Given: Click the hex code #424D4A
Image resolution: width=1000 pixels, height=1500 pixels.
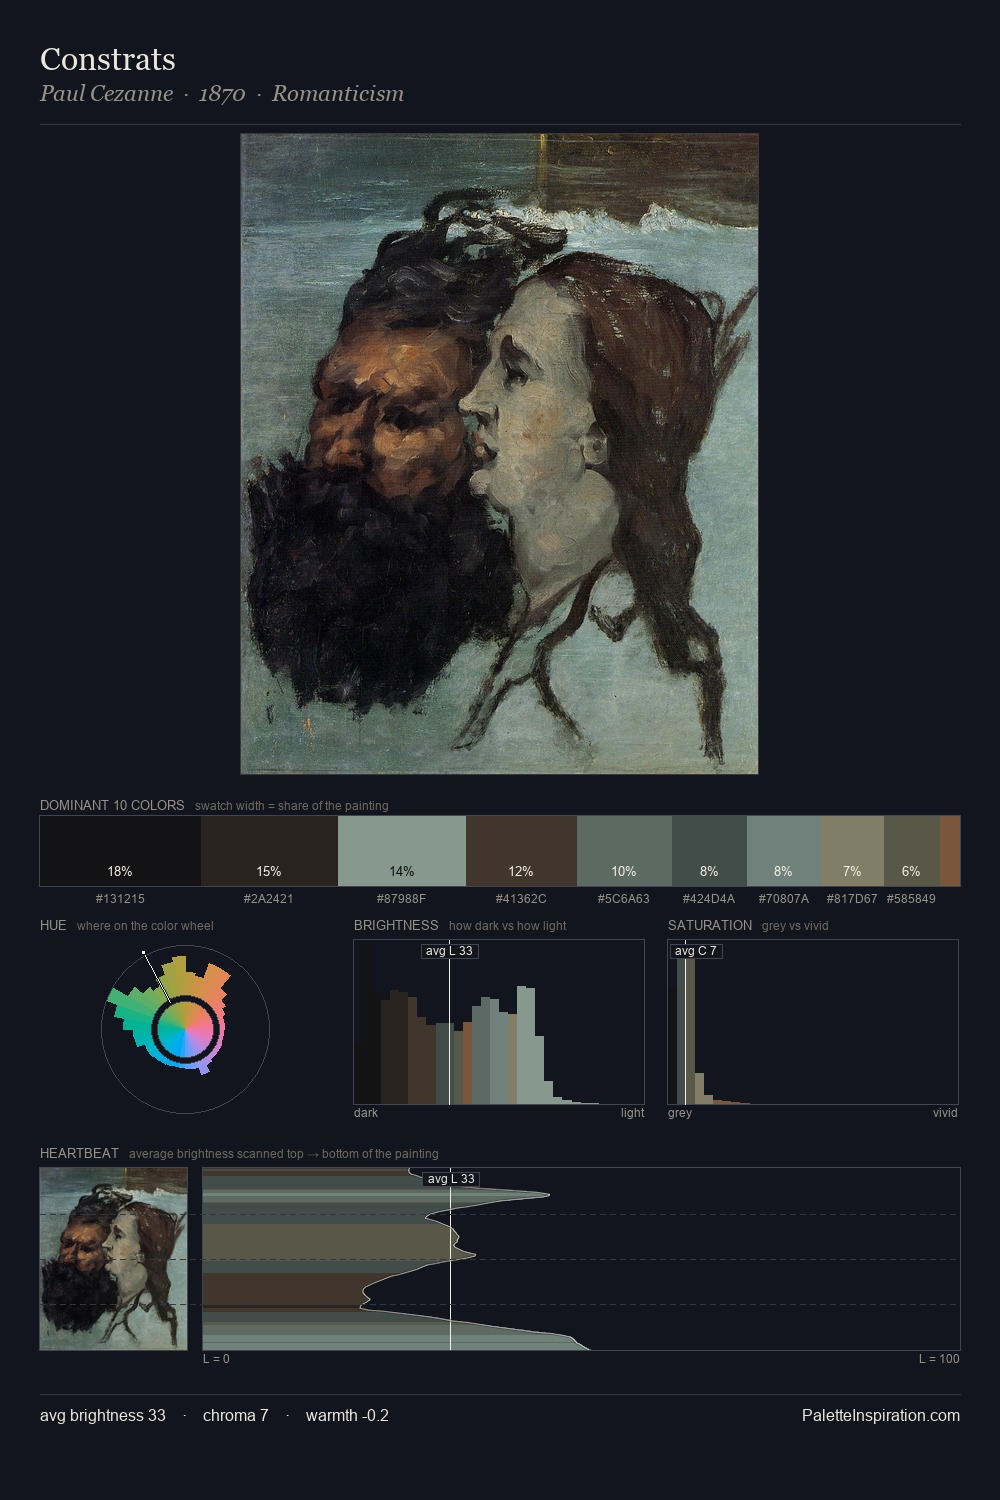Looking at the screenshot, I should [709, 899].
